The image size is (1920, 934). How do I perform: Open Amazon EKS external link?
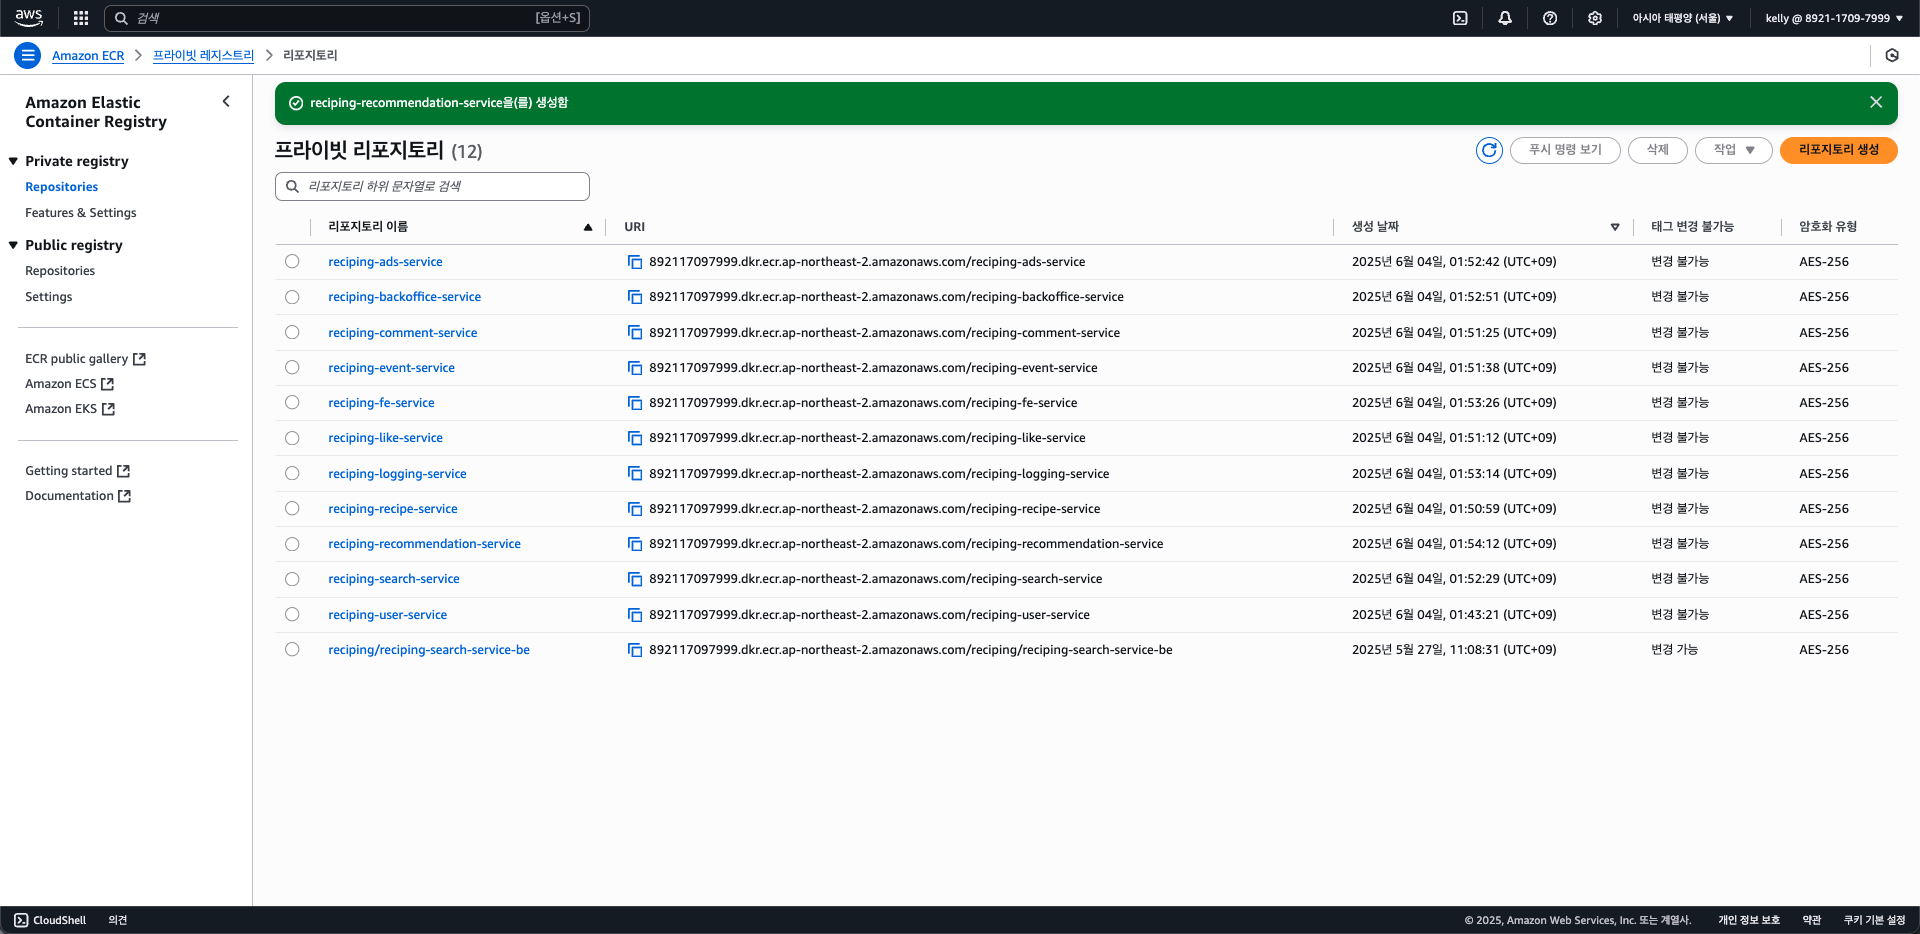[70, 409]
